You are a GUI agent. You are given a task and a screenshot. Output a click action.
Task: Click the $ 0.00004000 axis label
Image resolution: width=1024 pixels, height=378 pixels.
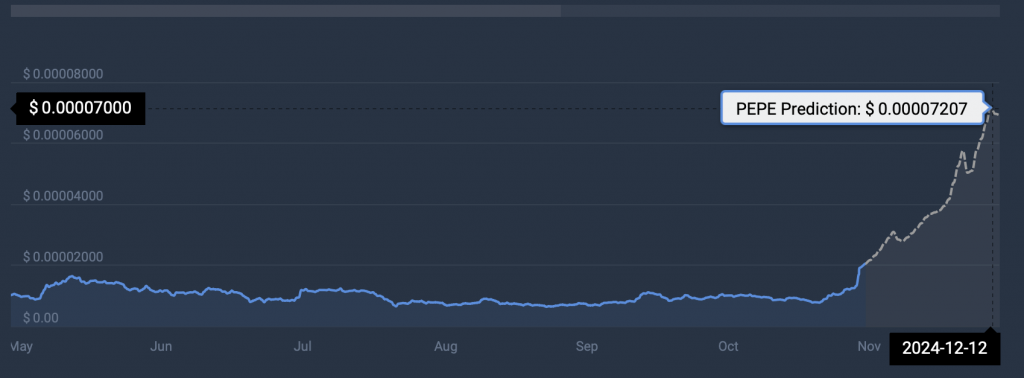63,196
